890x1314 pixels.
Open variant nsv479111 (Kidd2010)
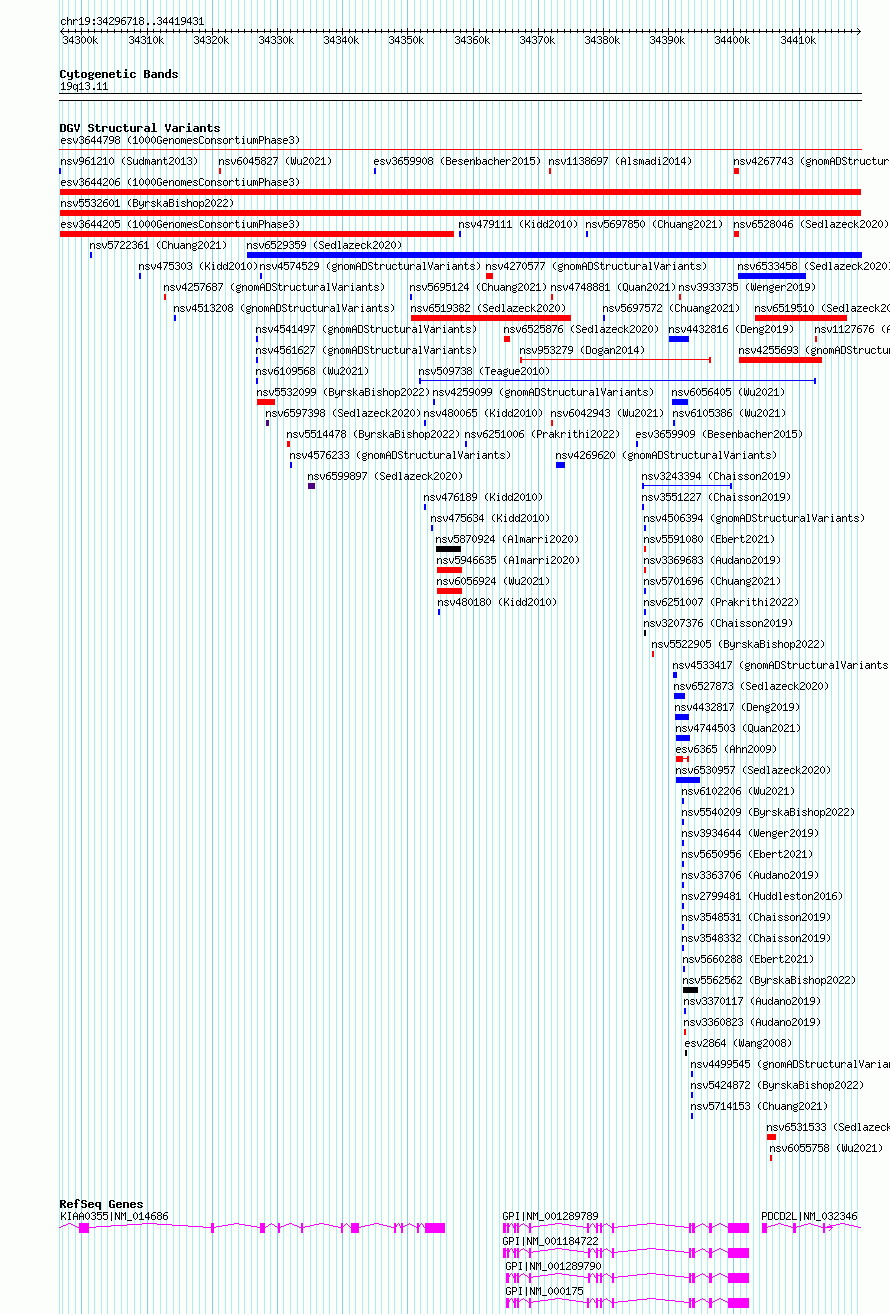click(518, 225)
